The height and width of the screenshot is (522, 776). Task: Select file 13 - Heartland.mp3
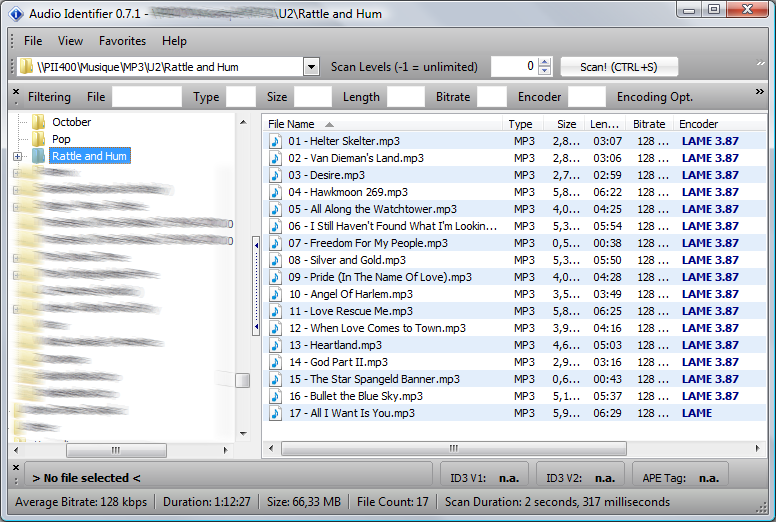[x=515, y=345]
